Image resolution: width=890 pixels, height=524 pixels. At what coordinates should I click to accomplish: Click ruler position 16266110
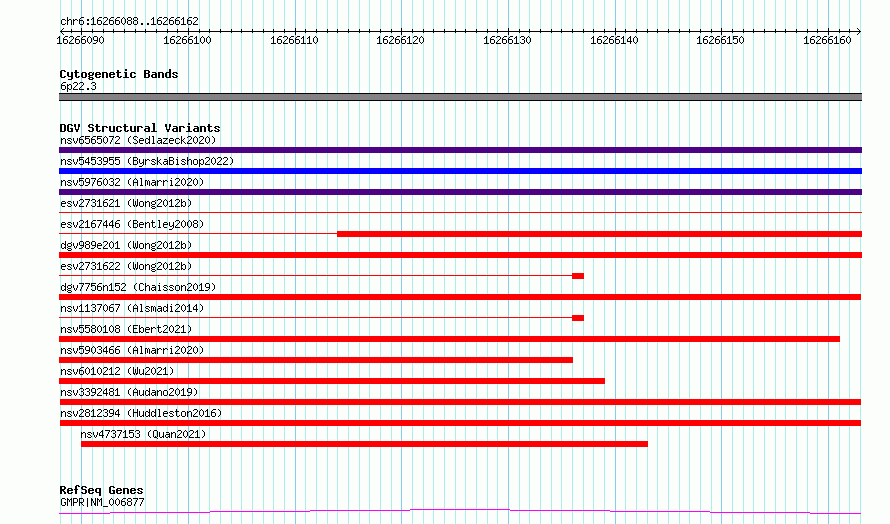coord(294,40)
